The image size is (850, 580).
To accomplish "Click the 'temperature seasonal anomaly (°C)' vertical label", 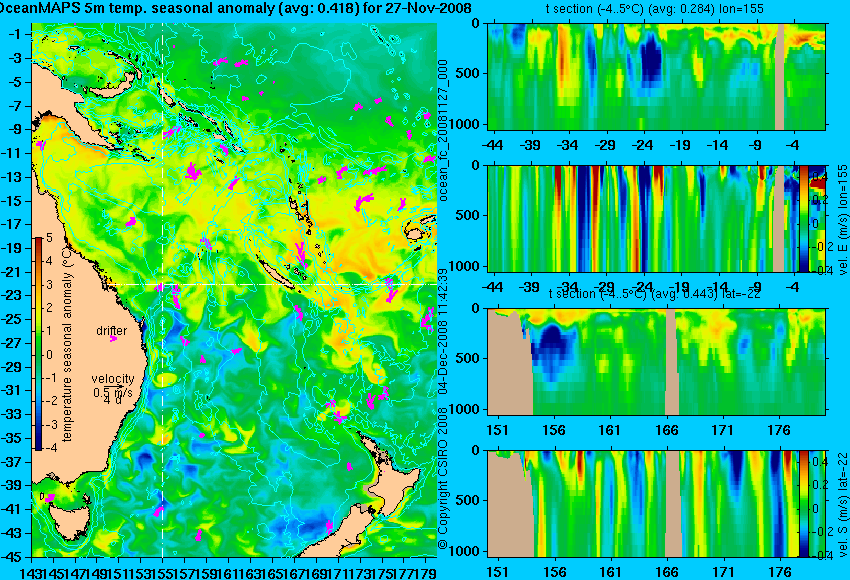I will point(67,344).
